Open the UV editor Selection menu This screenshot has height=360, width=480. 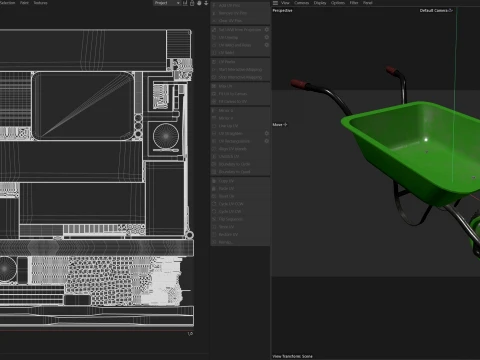[x=8, y=3]
